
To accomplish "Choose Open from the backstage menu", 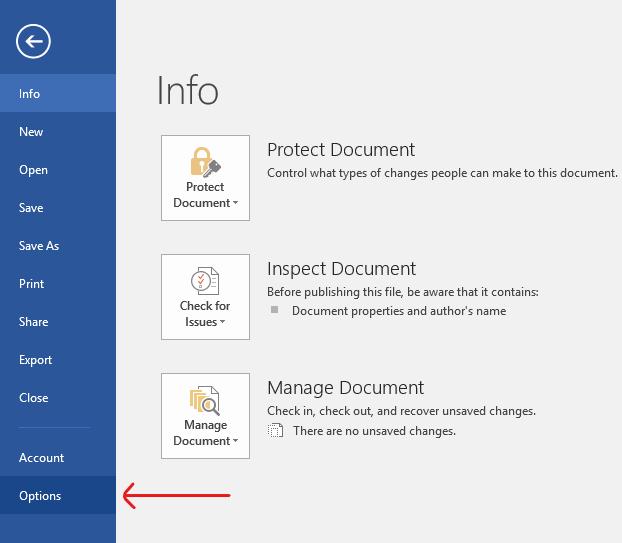I will pyautogui.click(x=58, y=170).
